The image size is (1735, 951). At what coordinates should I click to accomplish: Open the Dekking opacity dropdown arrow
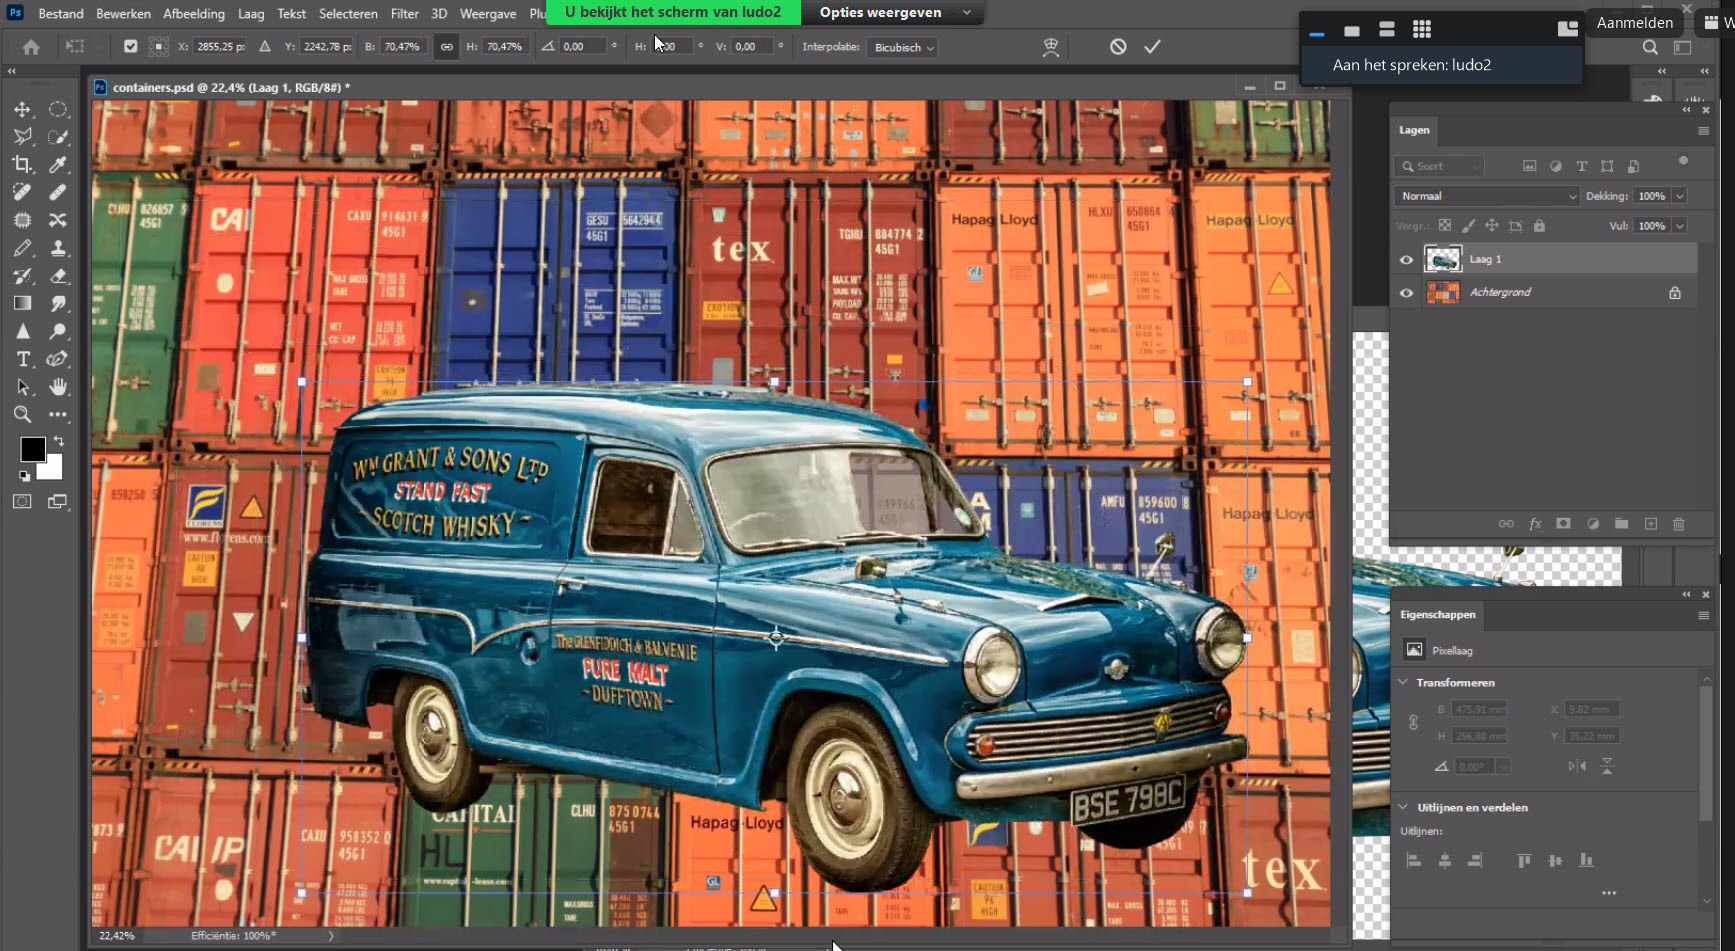coord(1680,196)
